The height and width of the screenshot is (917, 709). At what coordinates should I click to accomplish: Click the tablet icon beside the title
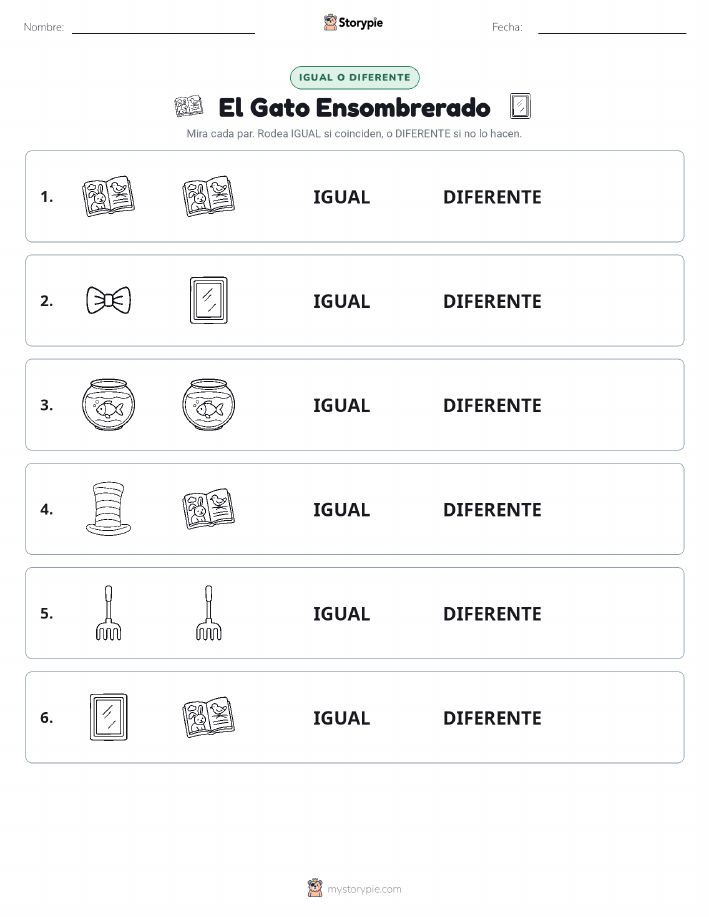coord(520,106)
